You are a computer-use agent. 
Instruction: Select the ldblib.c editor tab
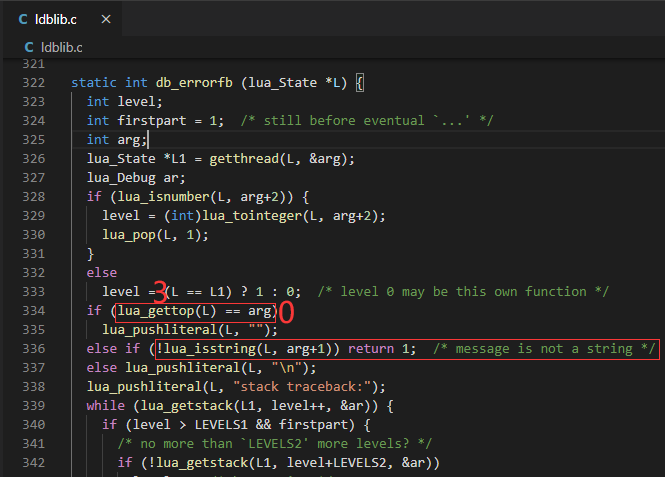tap(62, 20)
